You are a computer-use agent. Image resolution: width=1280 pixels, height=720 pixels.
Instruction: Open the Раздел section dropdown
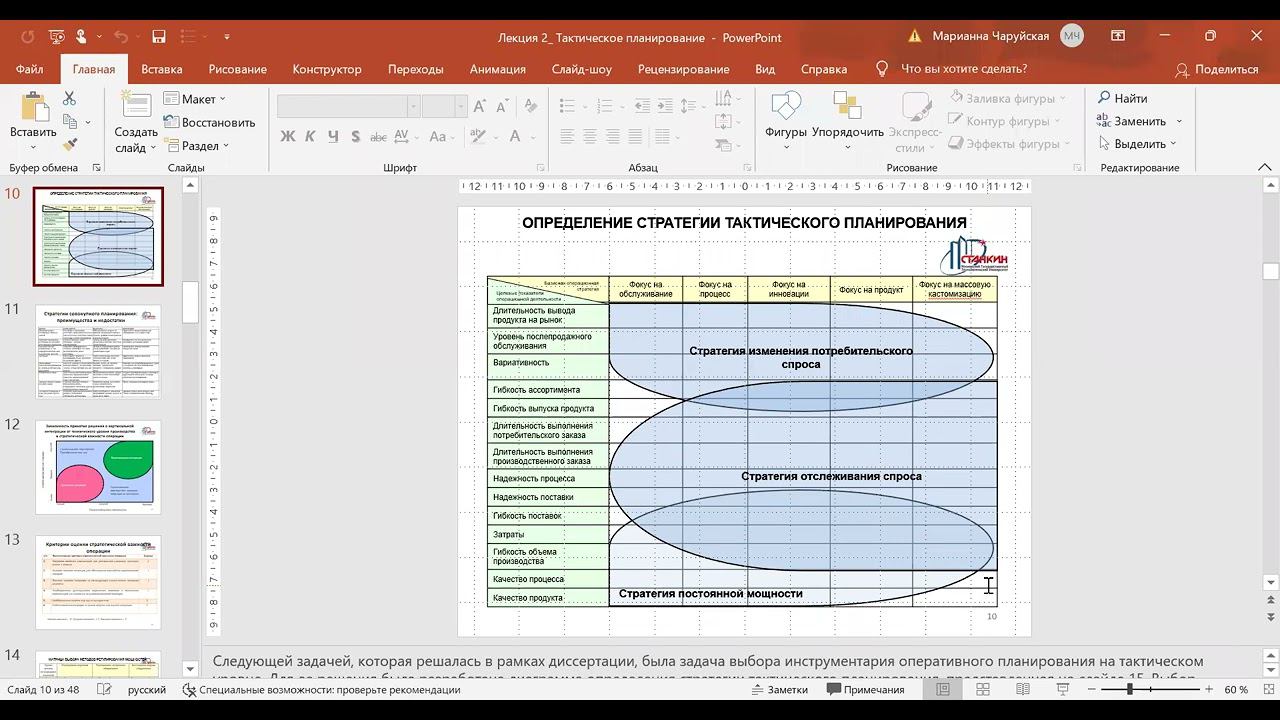(197, 145)
